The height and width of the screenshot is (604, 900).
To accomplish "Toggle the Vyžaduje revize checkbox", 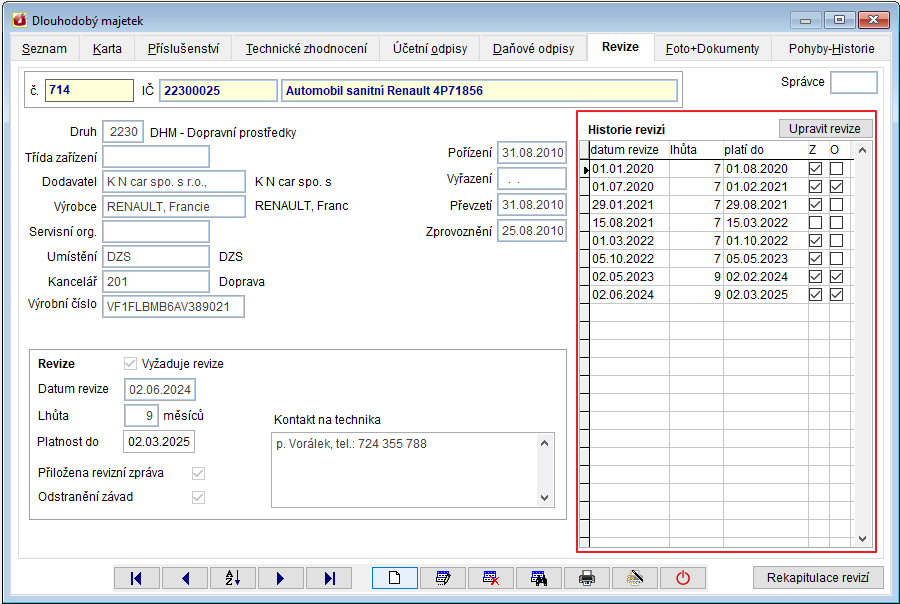I will coord(130,363).
